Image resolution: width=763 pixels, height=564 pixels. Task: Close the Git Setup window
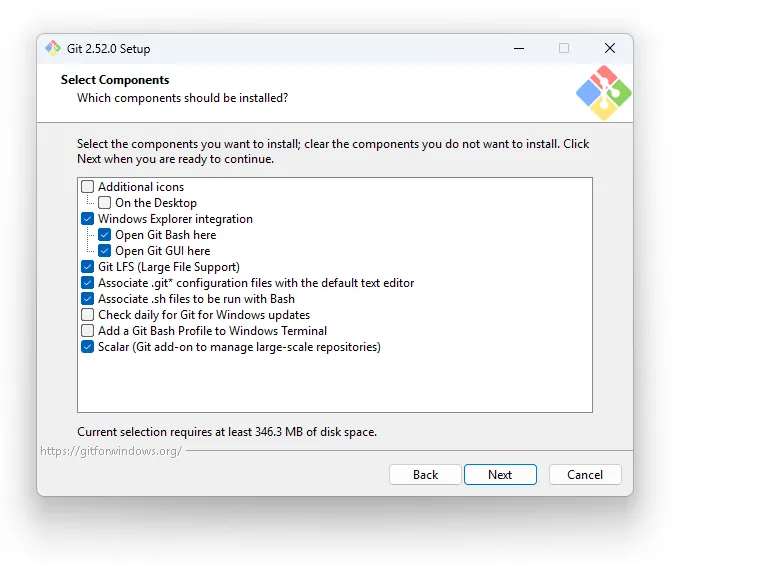(609, 48)
